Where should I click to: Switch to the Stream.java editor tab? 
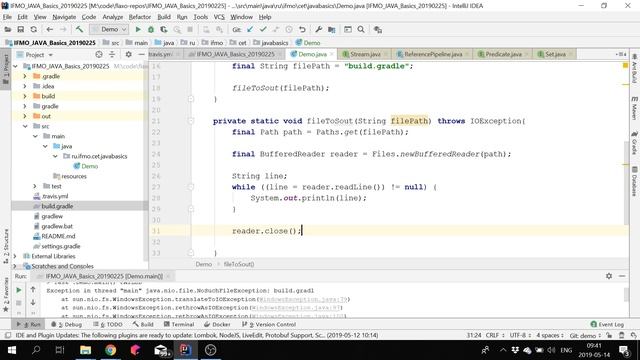click(x=365, y=54)
